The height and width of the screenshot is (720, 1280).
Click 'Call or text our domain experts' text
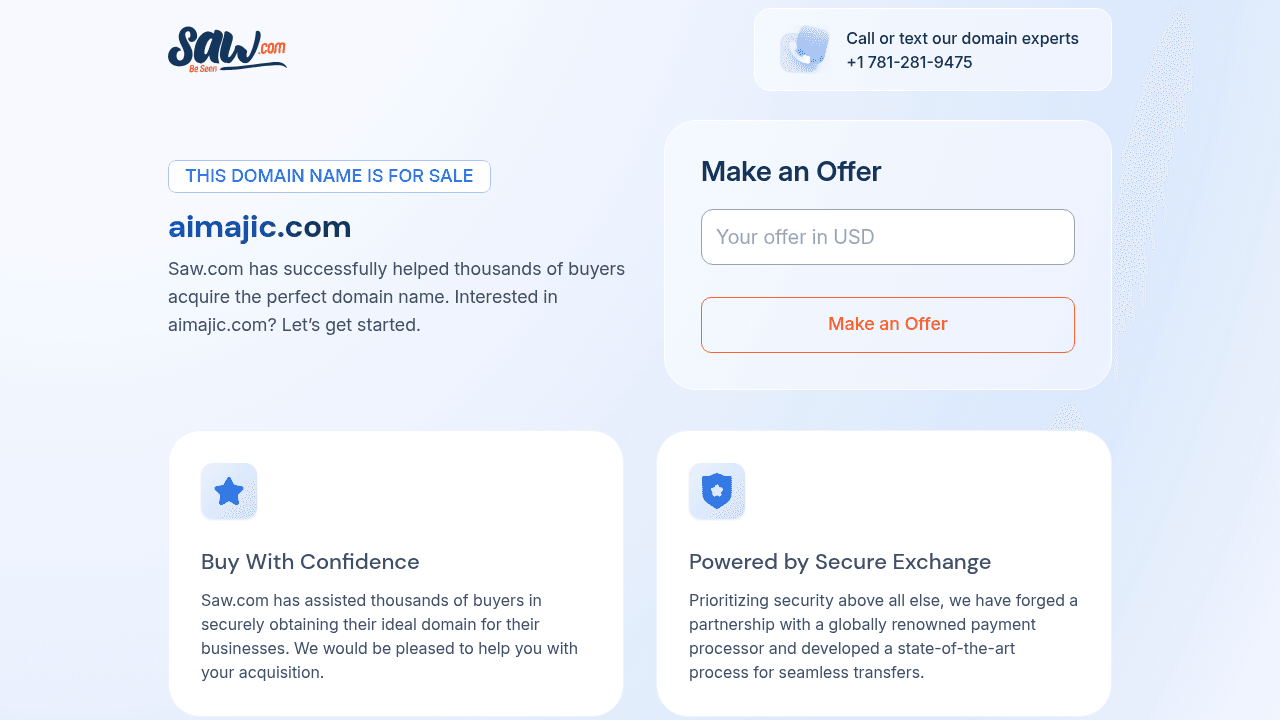tap(963, 38)
